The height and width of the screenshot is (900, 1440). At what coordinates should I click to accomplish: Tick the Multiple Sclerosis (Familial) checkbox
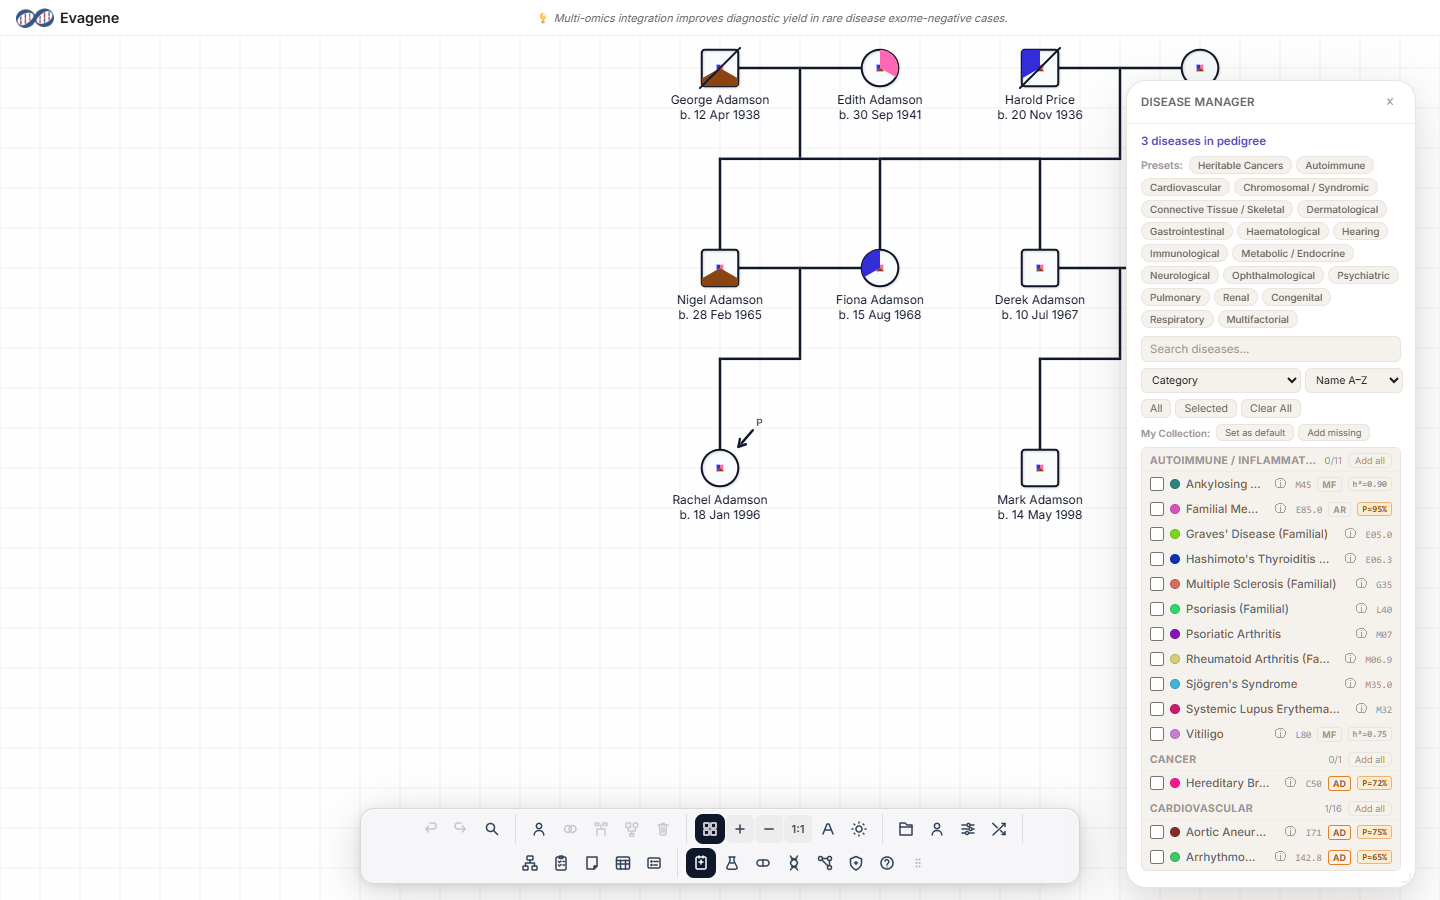coord(1157,584)
